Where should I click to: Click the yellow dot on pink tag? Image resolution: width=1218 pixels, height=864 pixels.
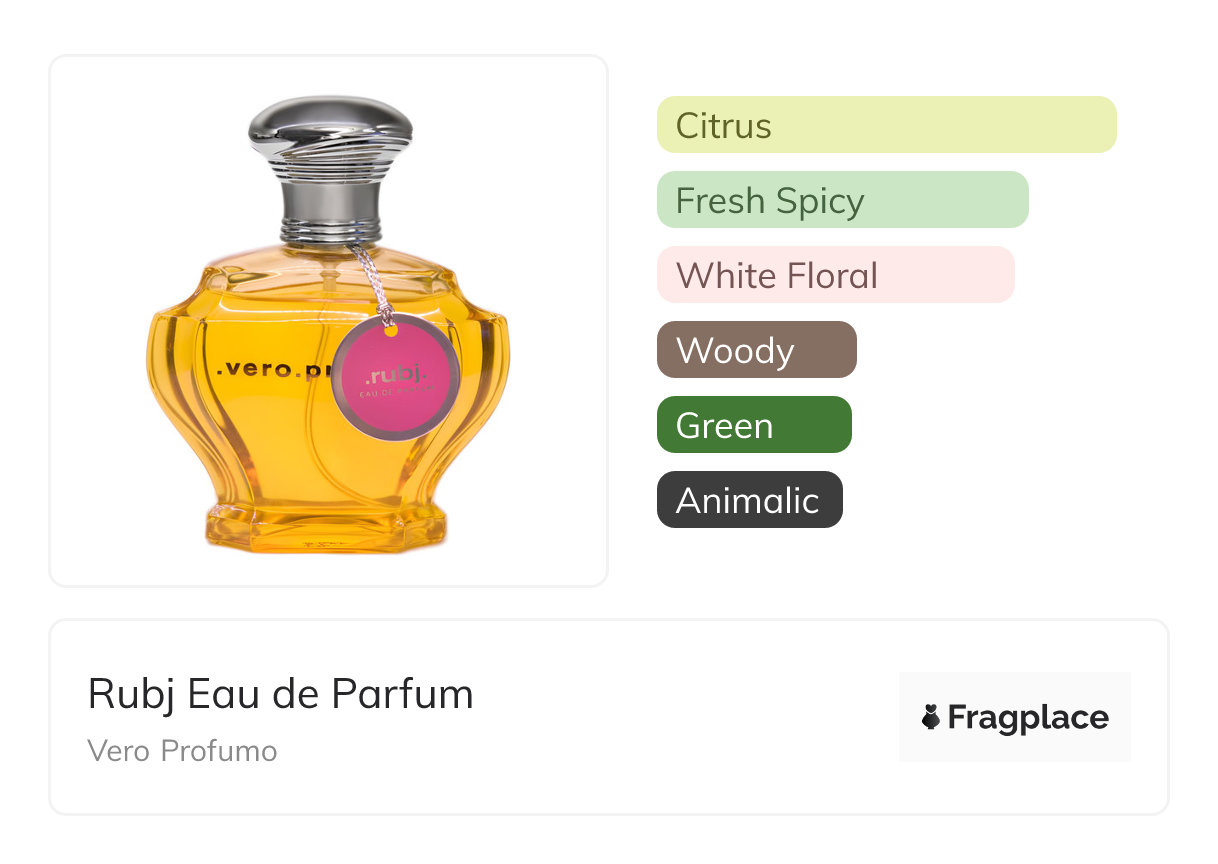[392, 330]
